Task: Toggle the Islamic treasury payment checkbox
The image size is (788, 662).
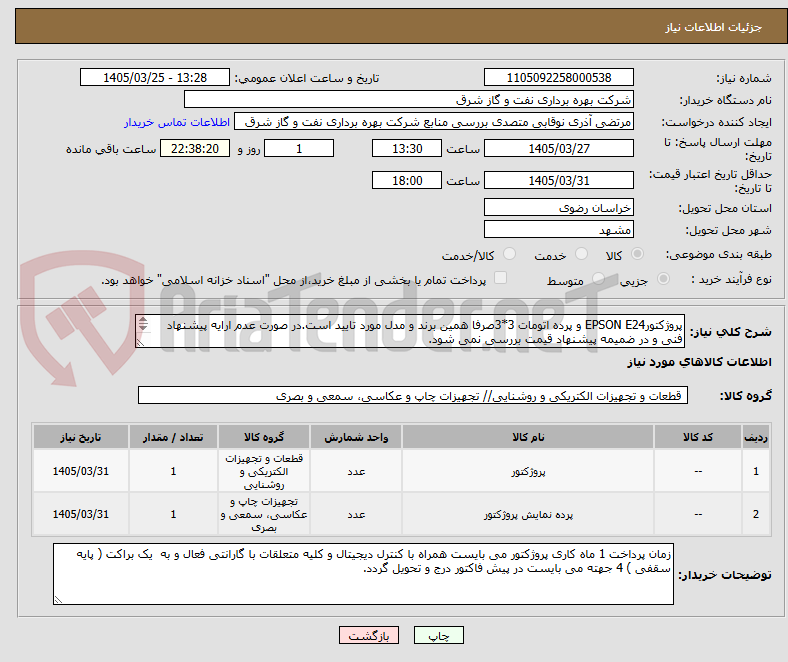Action: click(x=501, y=278)
